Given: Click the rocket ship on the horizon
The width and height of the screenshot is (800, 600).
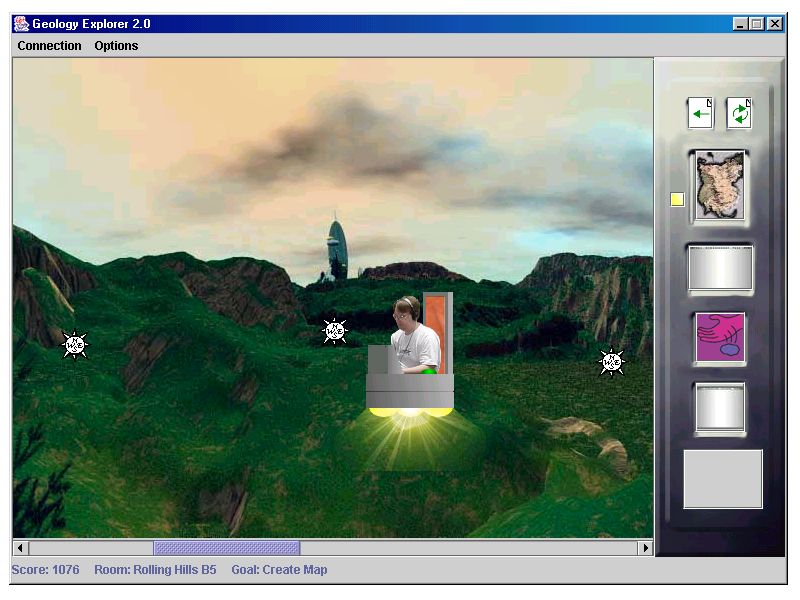Looking at the screenshot, I should click(338, 250).
